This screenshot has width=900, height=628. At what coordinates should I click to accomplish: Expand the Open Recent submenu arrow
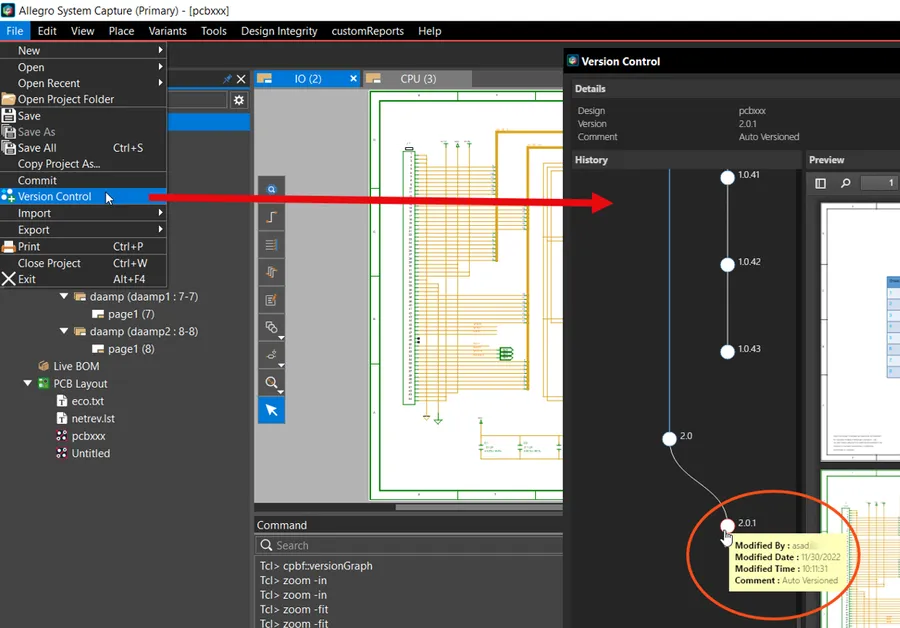pyautogui.click(x=160, y=83)
